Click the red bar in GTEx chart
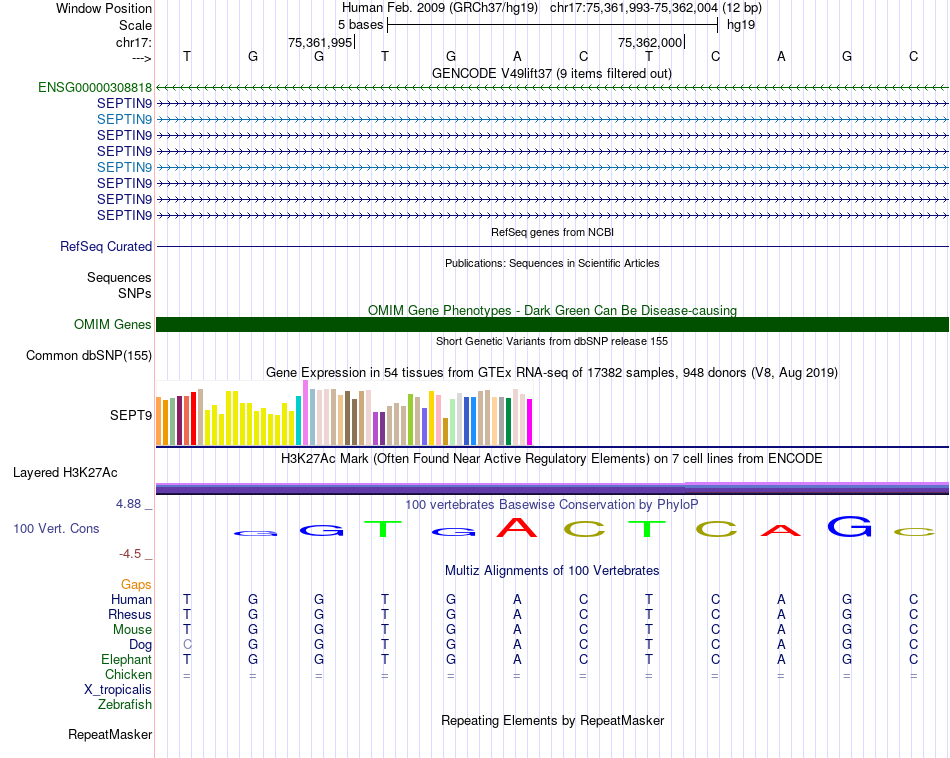 click(193, 419)
